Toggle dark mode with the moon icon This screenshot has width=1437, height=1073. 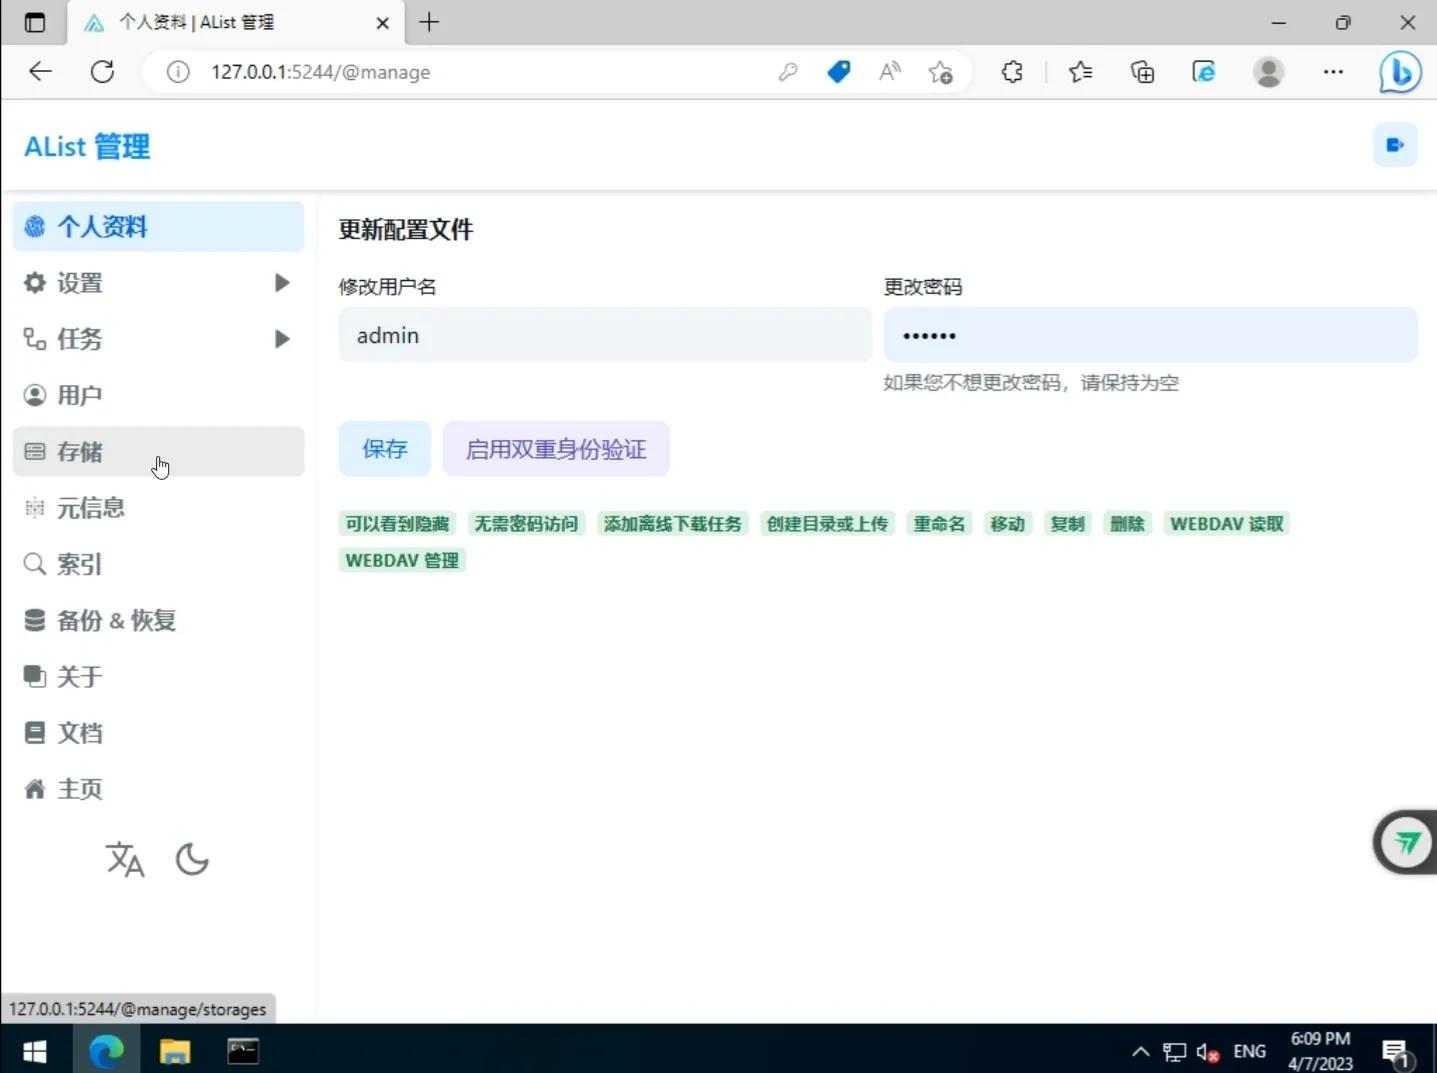click(x=192, y=859)
